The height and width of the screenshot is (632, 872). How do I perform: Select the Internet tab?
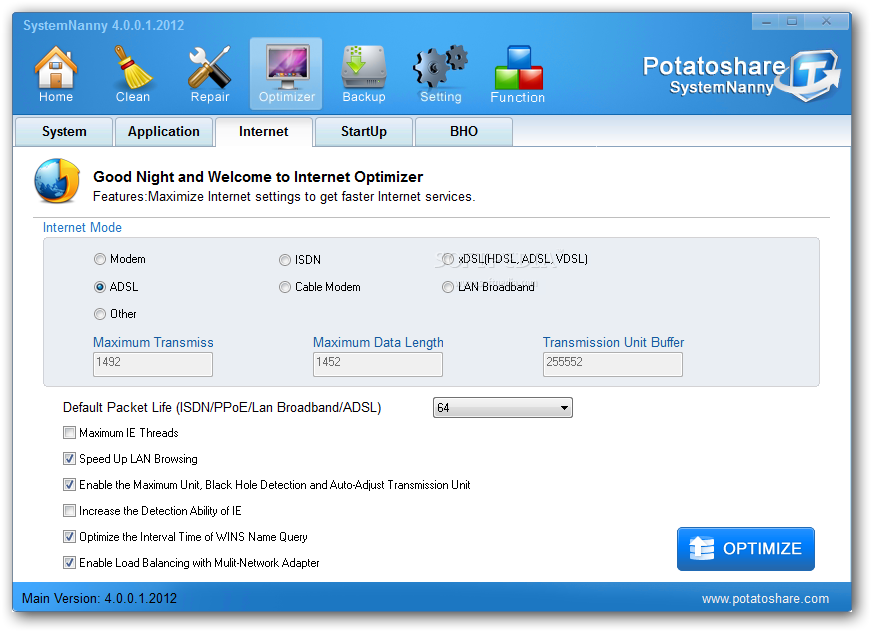[264, 132]
